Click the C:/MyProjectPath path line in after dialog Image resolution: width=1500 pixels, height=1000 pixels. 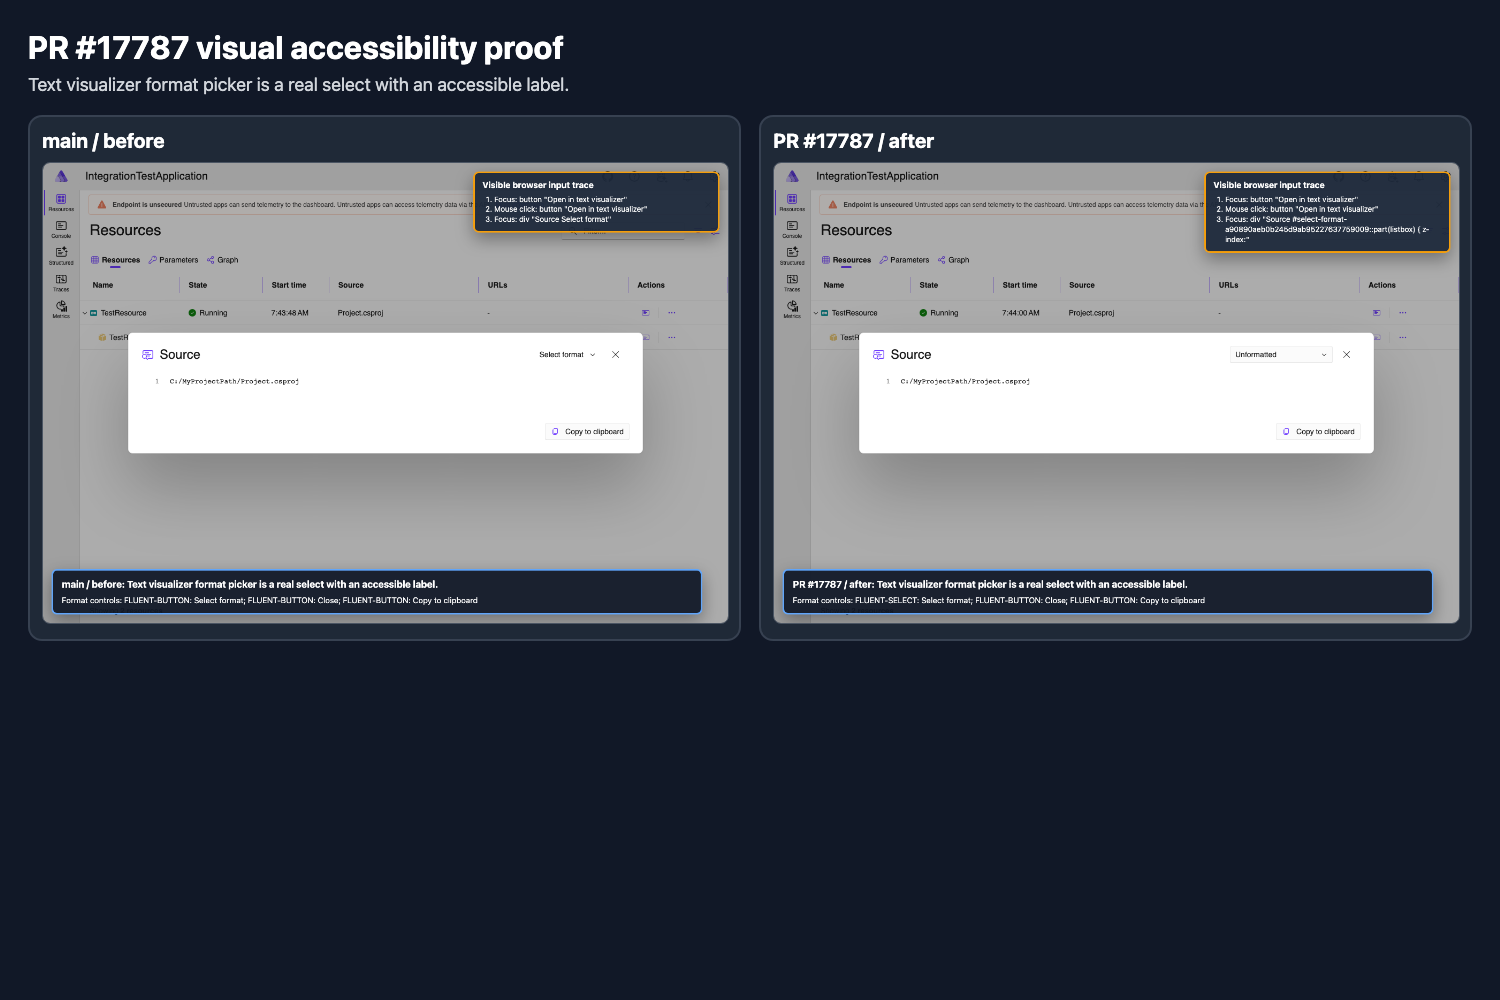point(965,381)
